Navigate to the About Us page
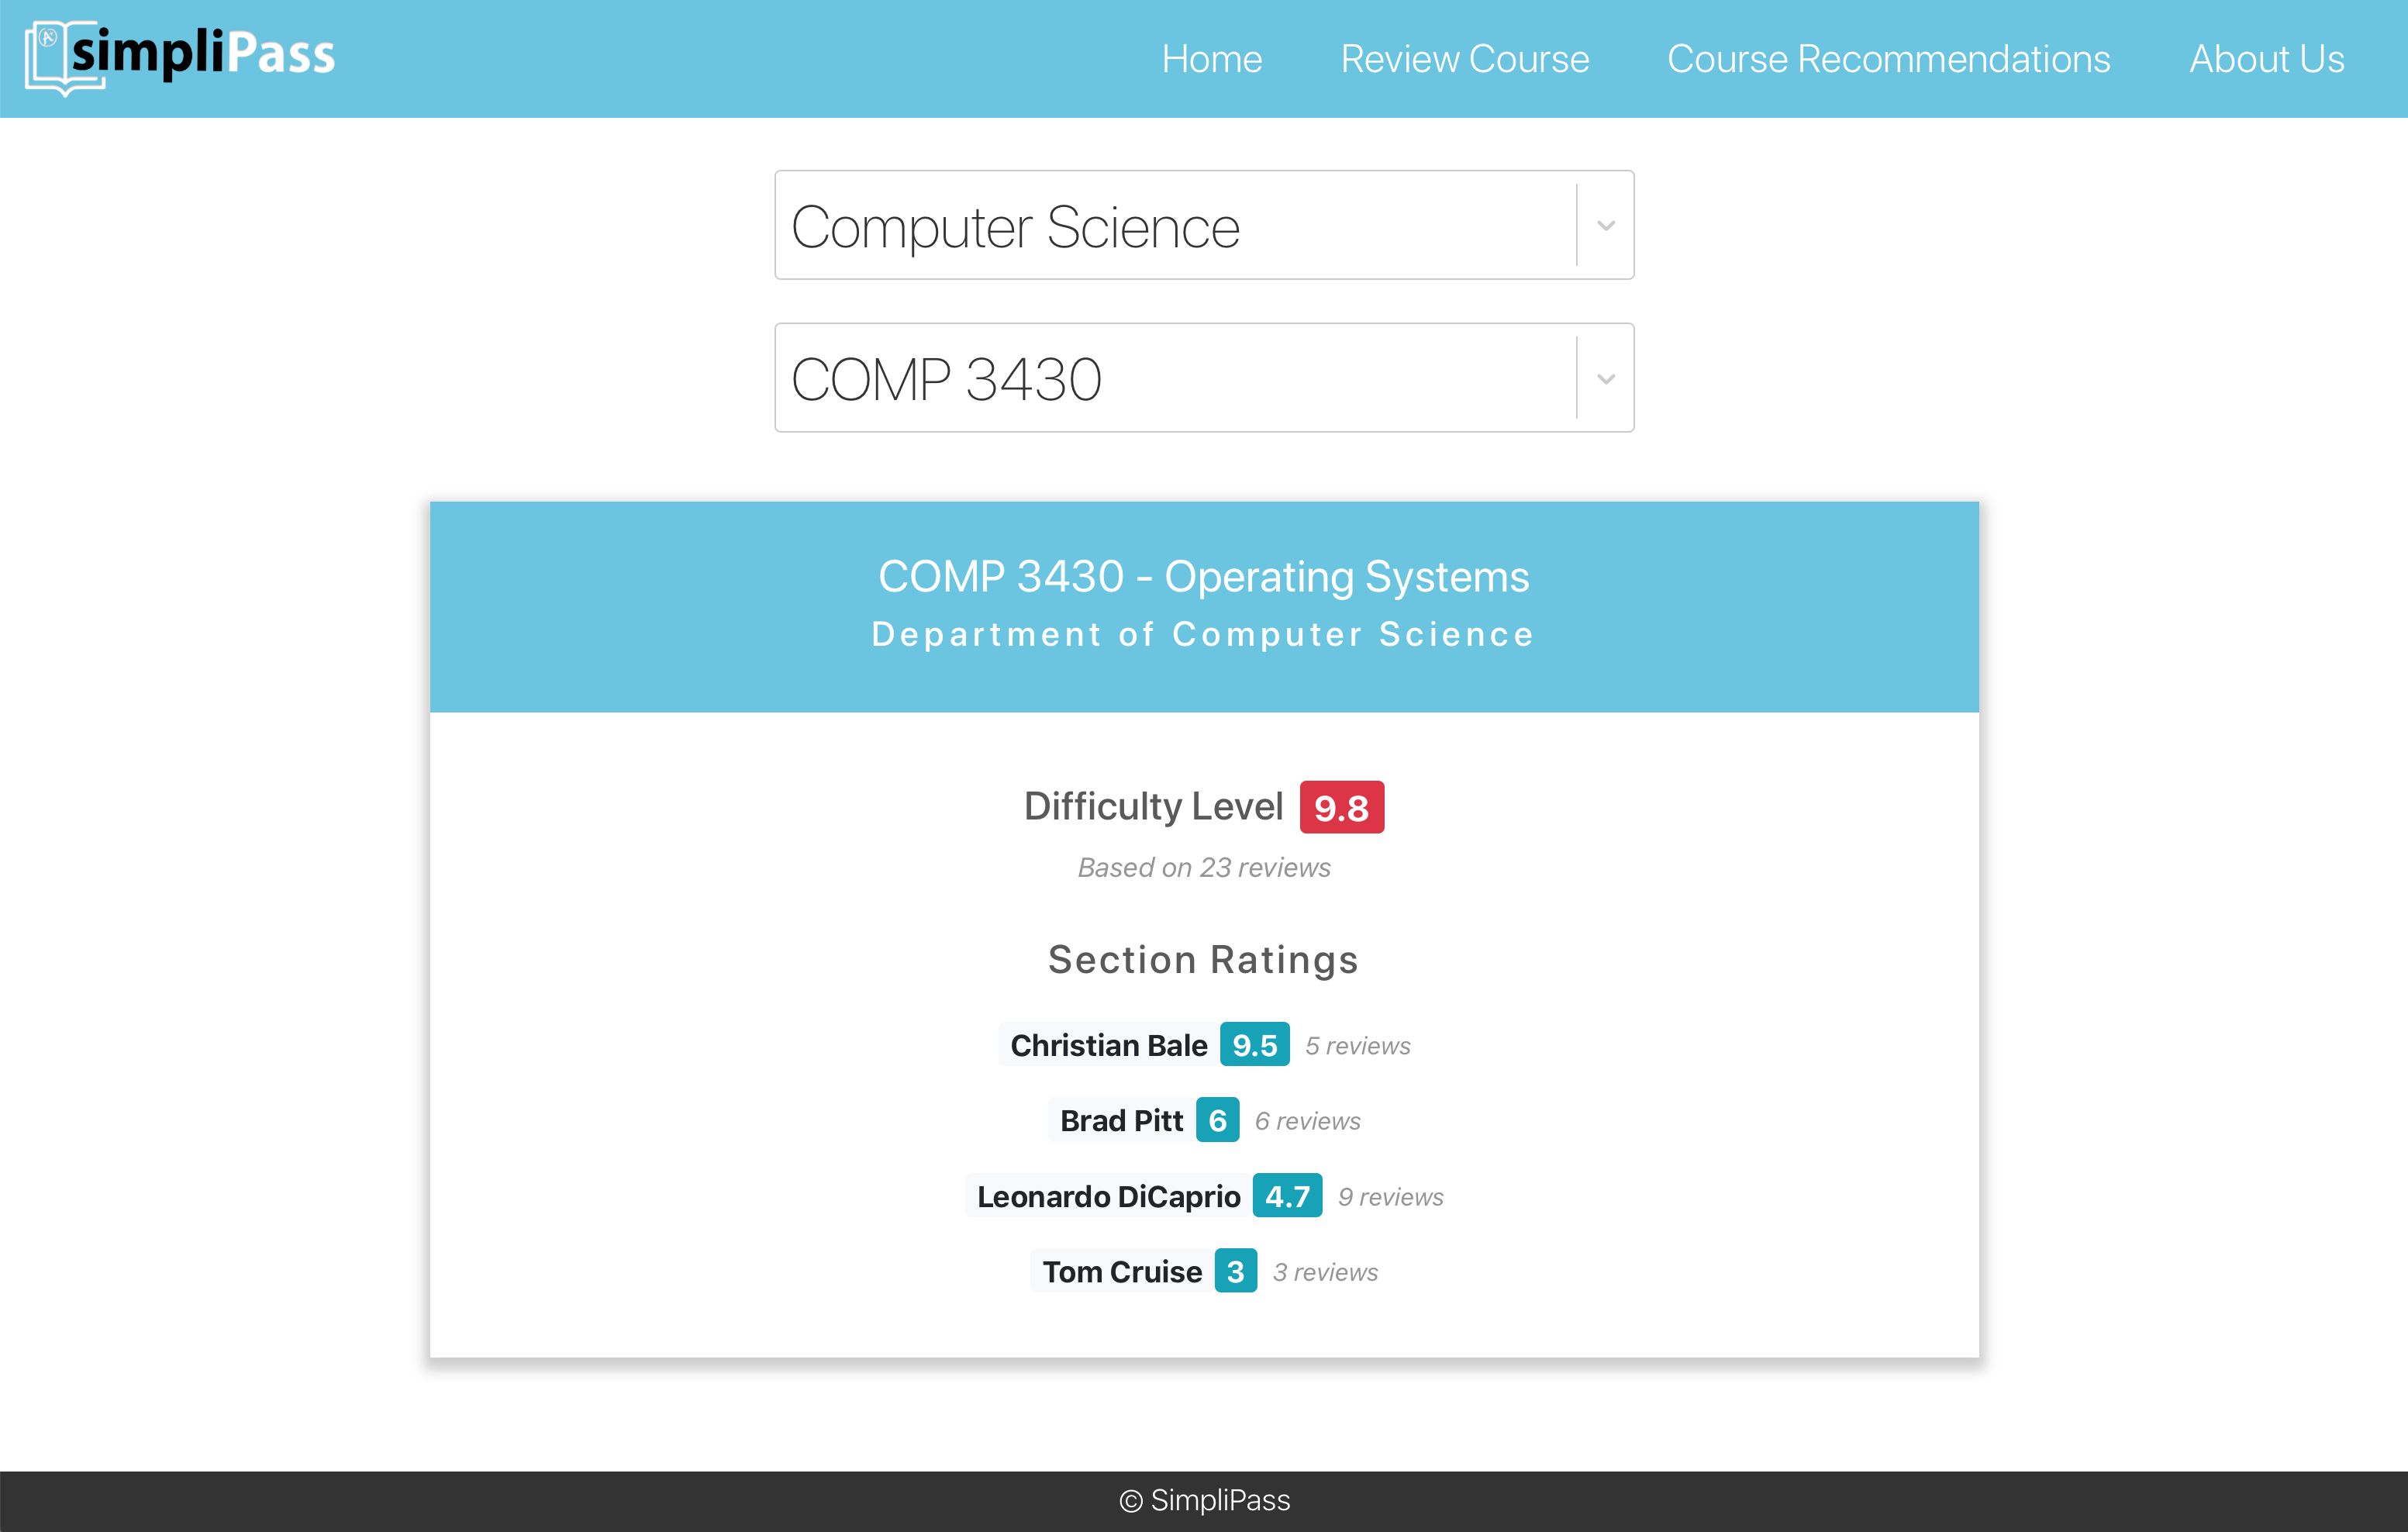Viewport: 2408px width, 1532px height. pyautogui.click(x=2266, y=59)
